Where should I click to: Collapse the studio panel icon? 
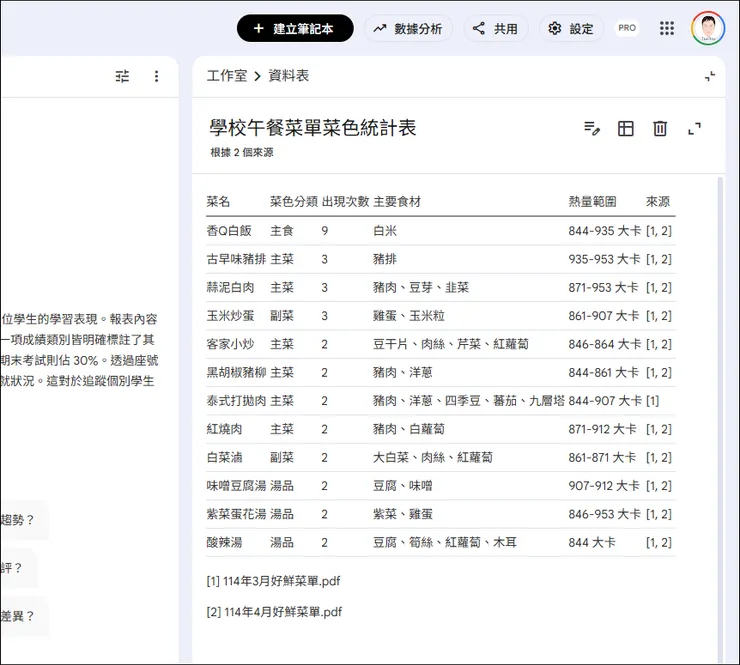709,76
